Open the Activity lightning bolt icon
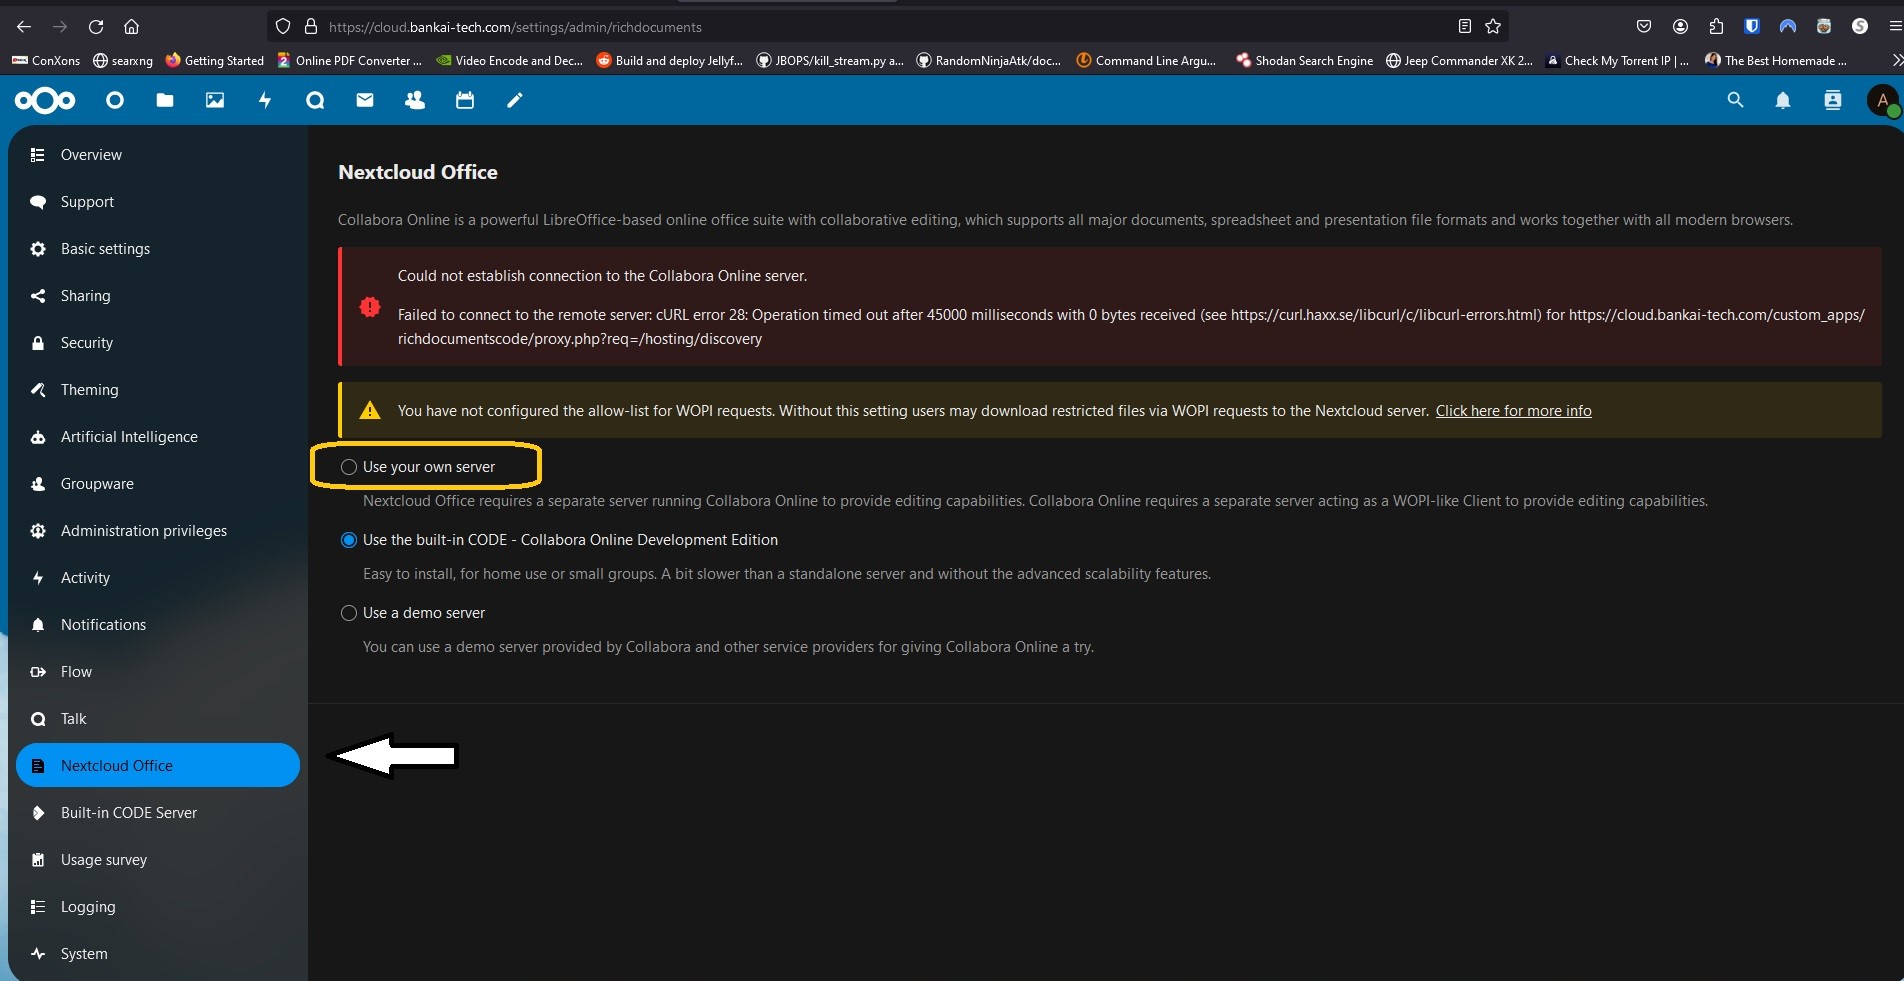The width and height of the screenshot is (1904, 981). click(x=265, y=100)
